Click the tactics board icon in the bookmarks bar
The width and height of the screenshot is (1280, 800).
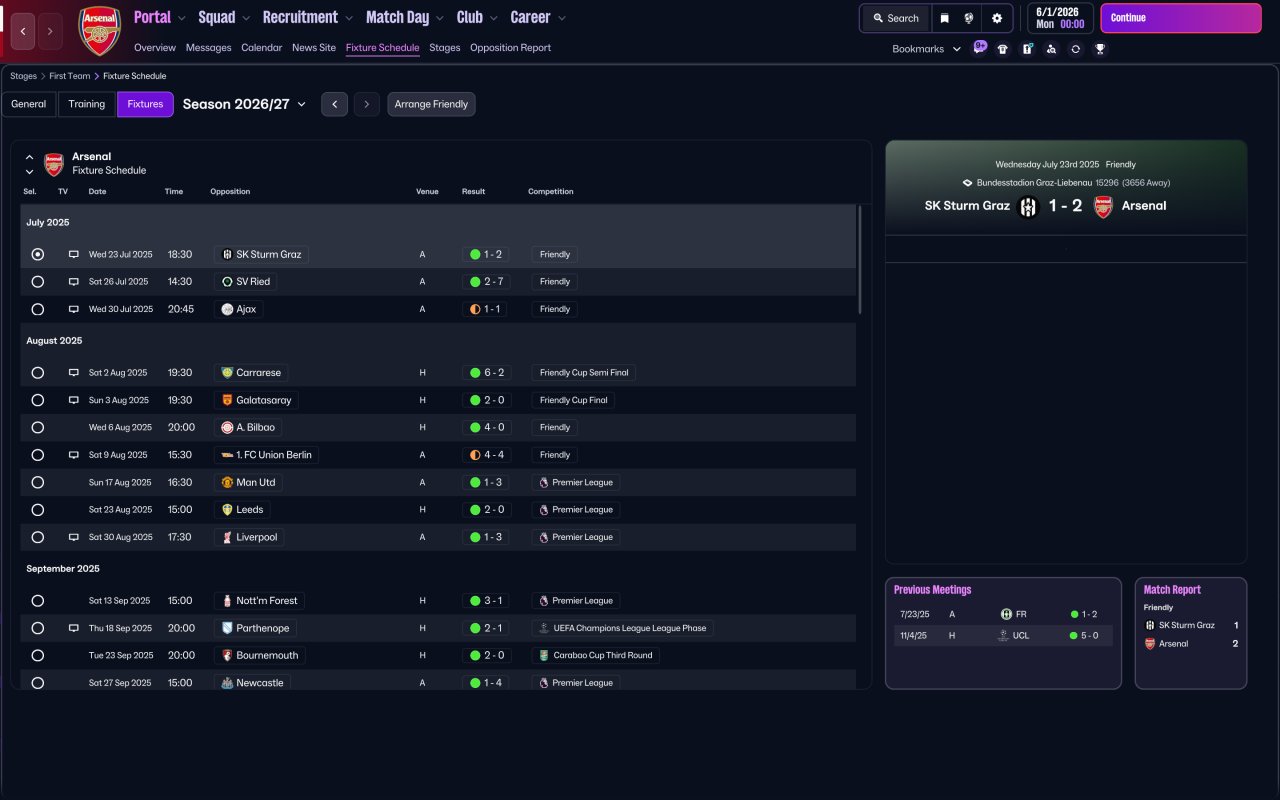point(1027,49)
